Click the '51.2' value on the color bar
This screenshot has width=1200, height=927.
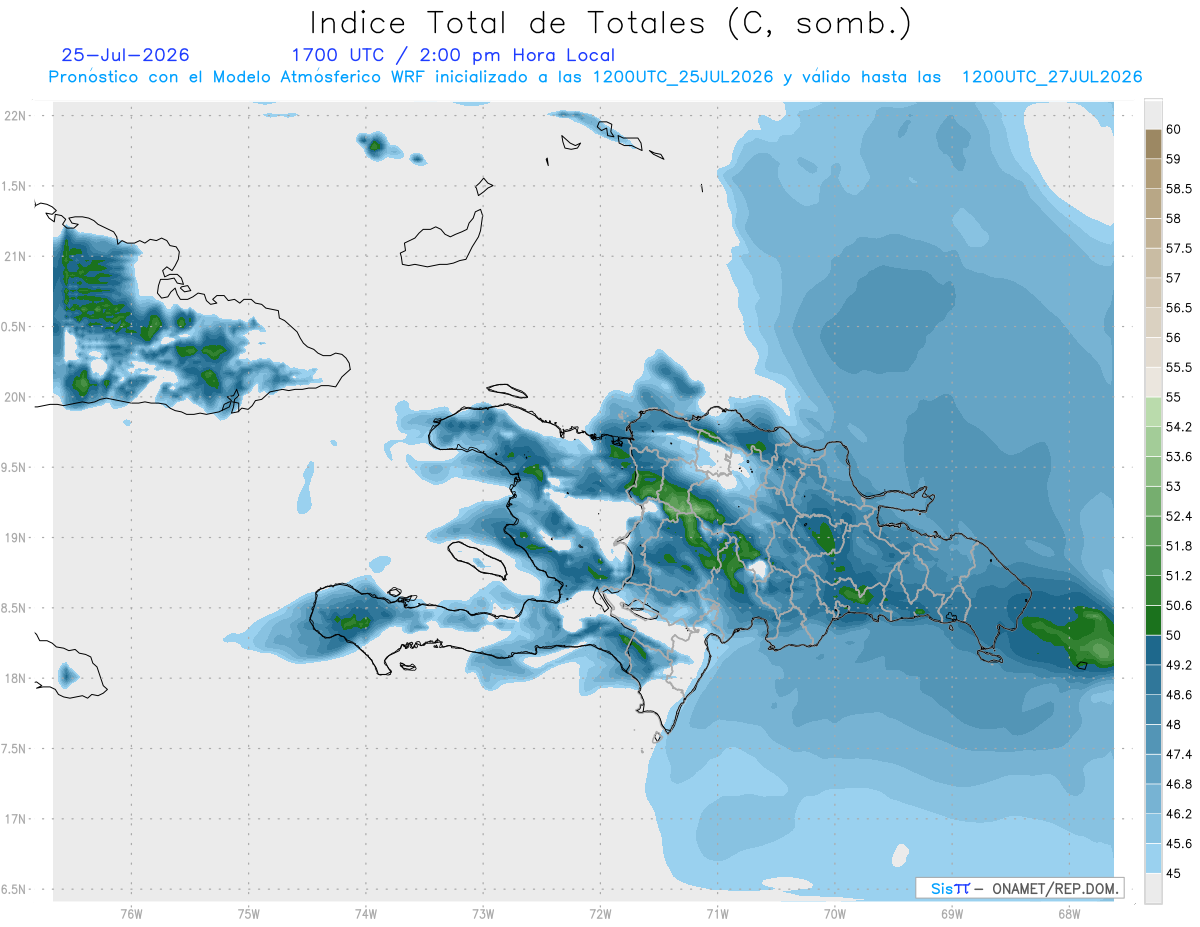(1181, 577)
